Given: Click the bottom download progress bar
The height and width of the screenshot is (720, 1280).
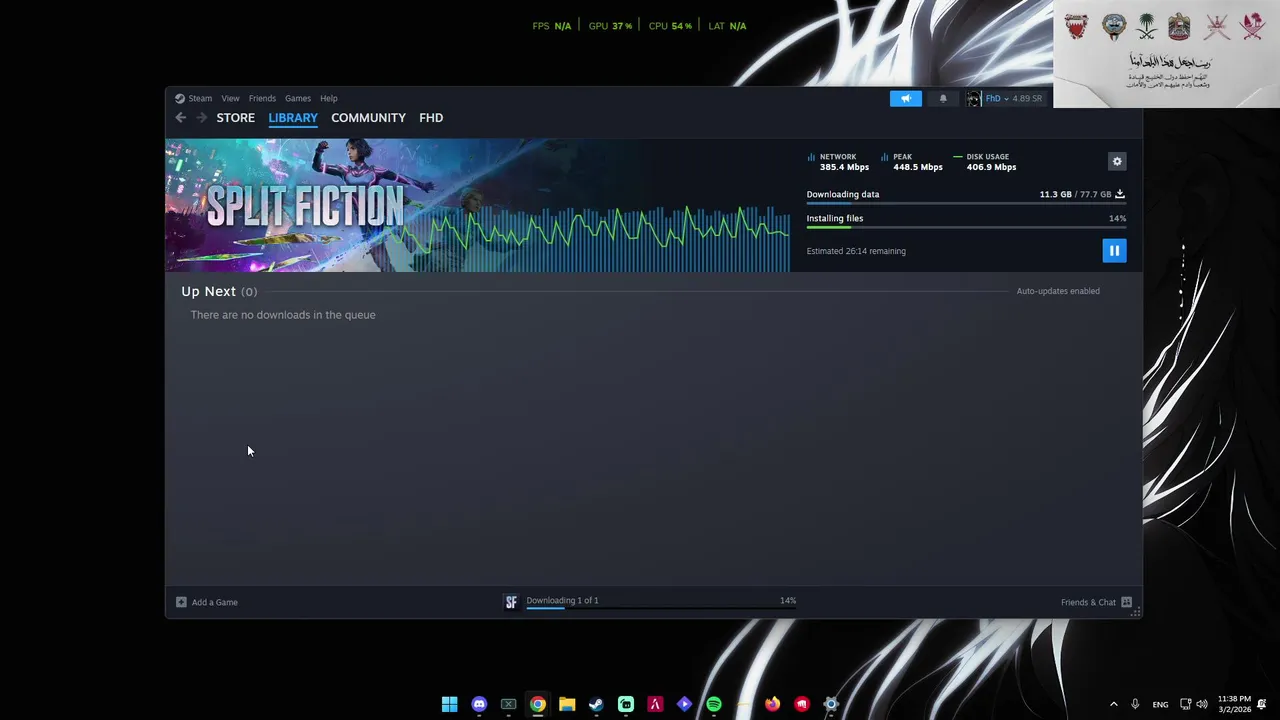Looking at the screenshot, I should [661, 608].
